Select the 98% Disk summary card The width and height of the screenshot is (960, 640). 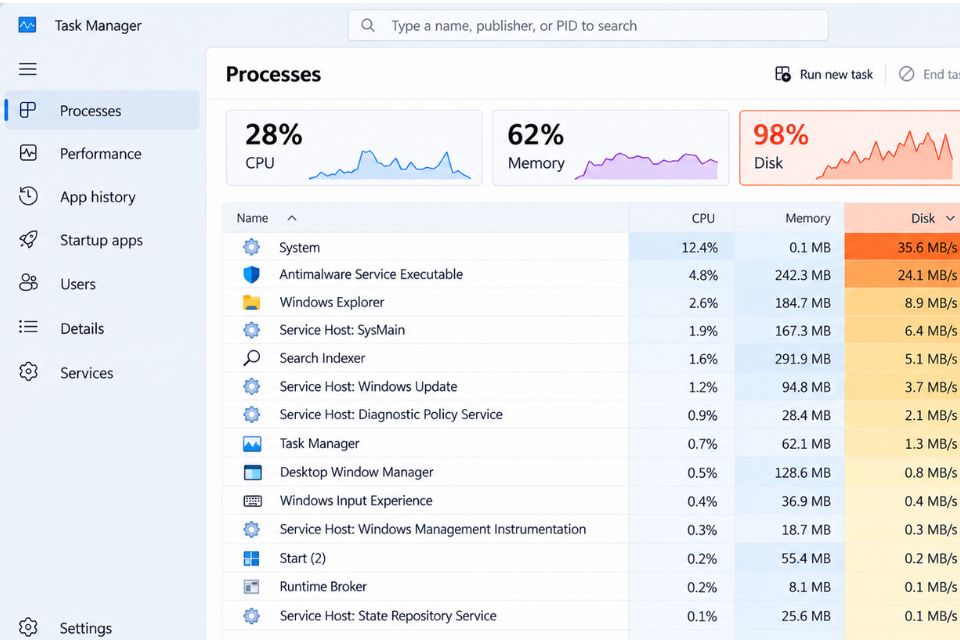(850, 148)
